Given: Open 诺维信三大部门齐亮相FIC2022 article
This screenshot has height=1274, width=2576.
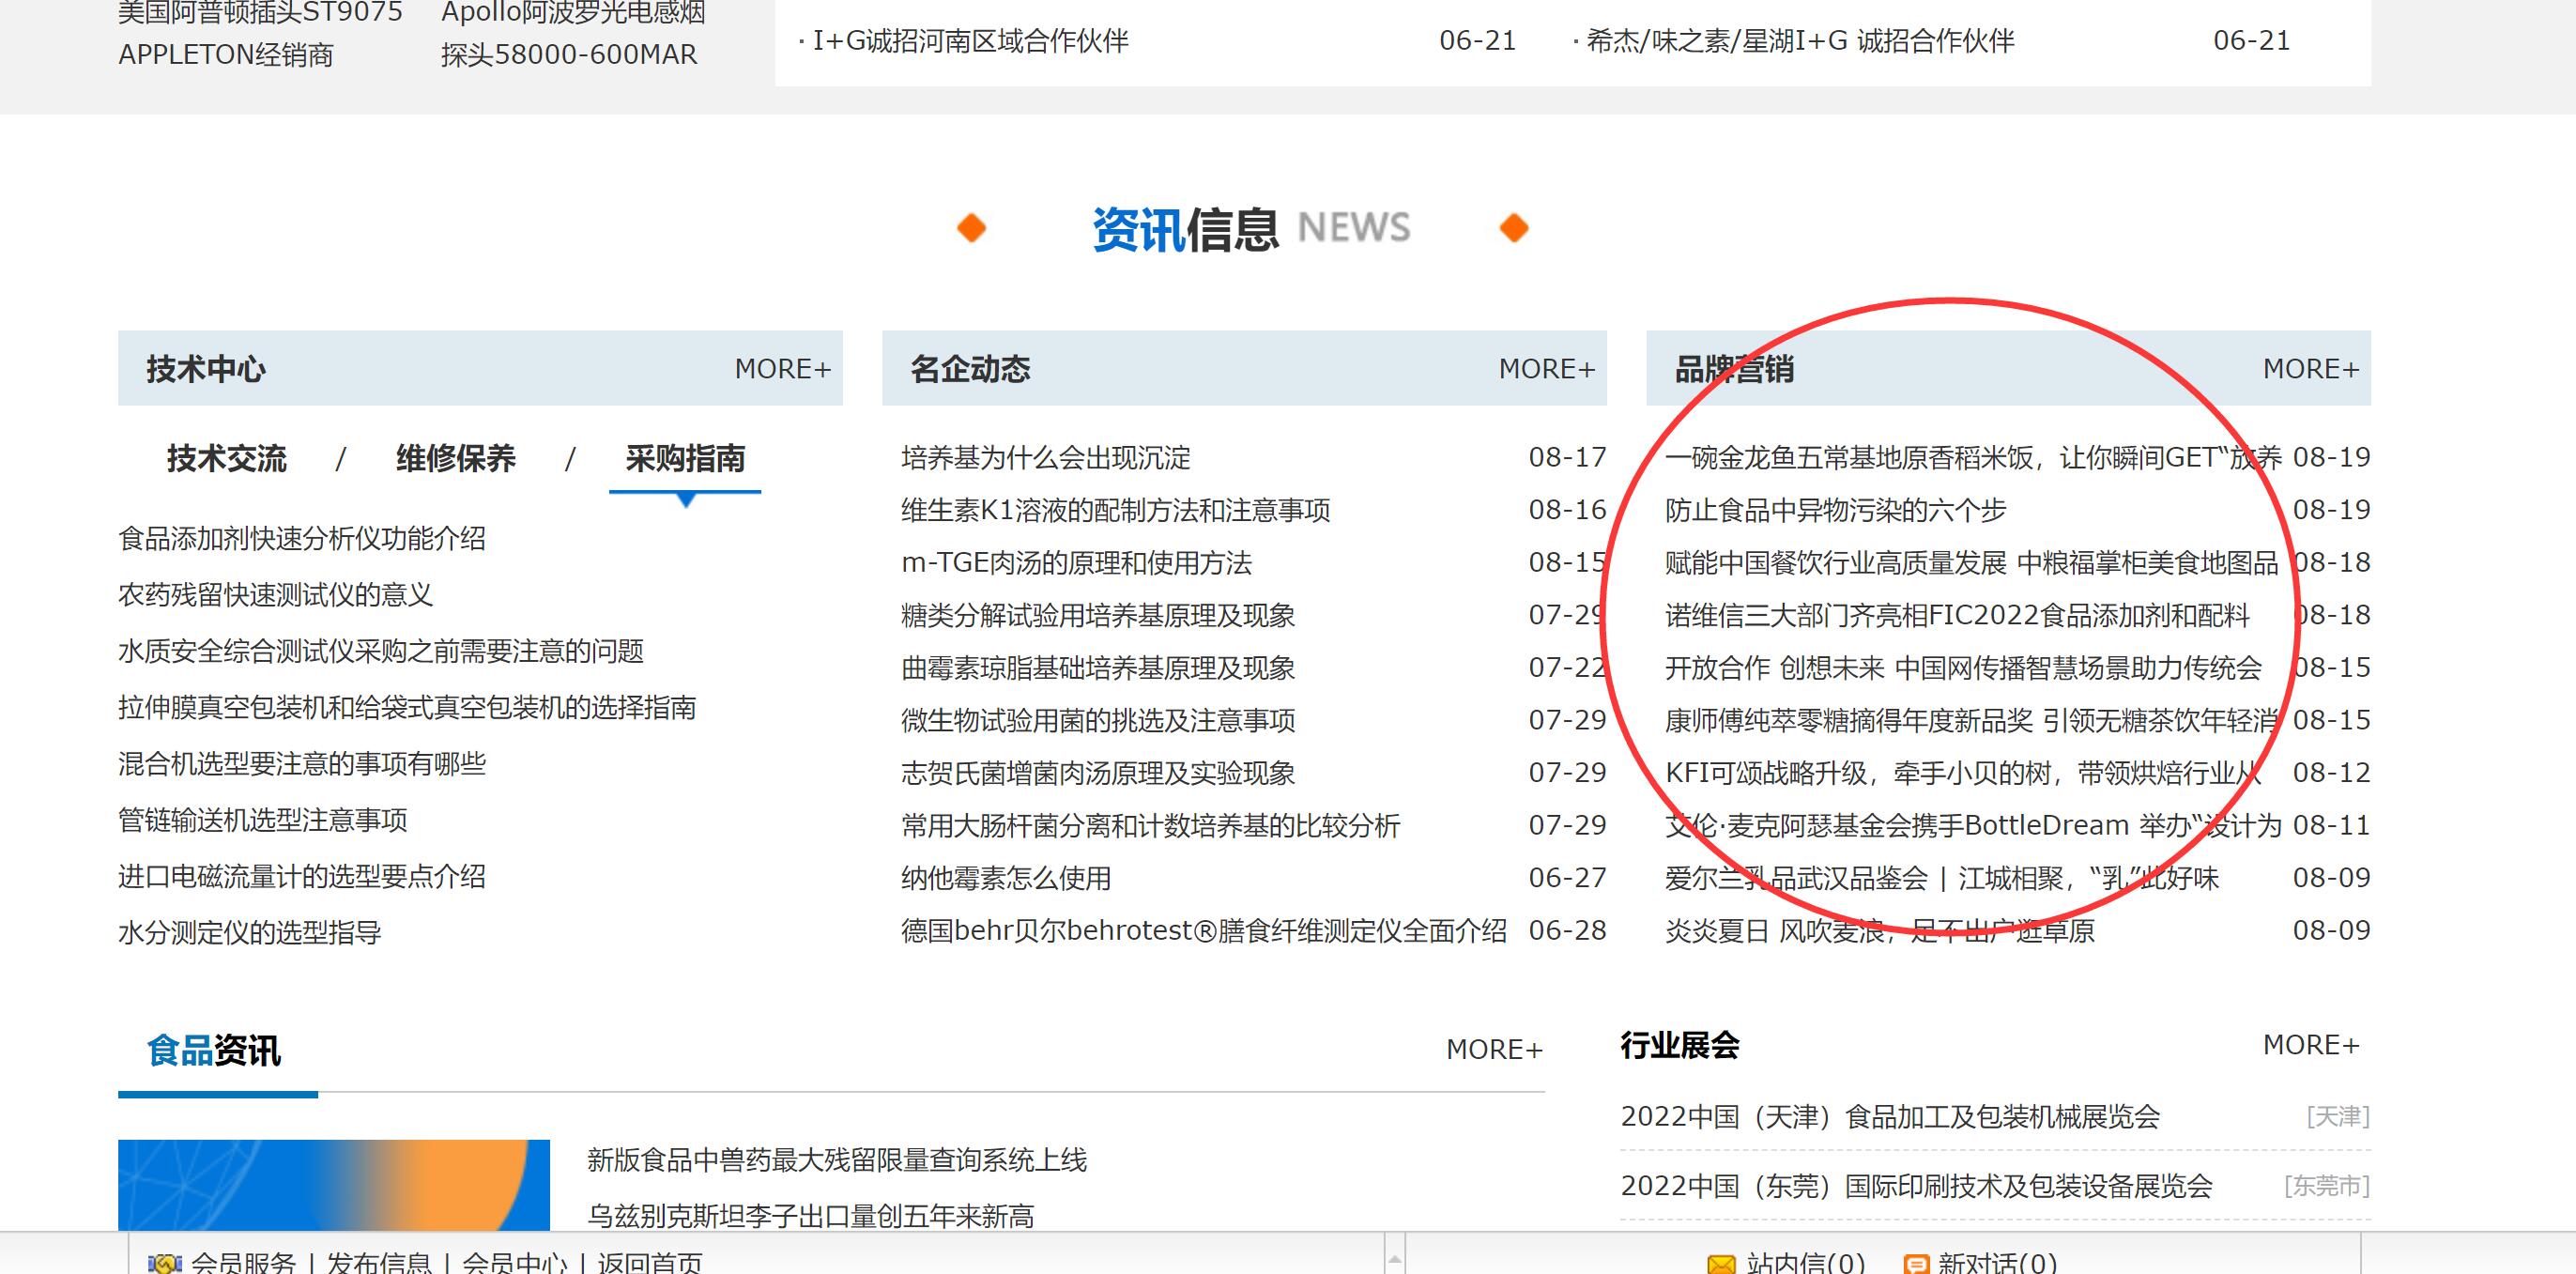Looking at the screenshot, I should coord(1958,615).
